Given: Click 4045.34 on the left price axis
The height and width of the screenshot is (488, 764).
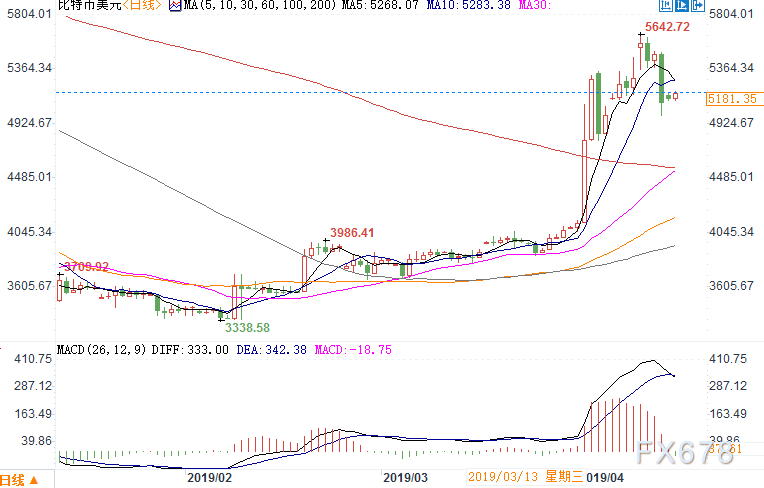Looking at the screenshot, I should pos(29,231).
